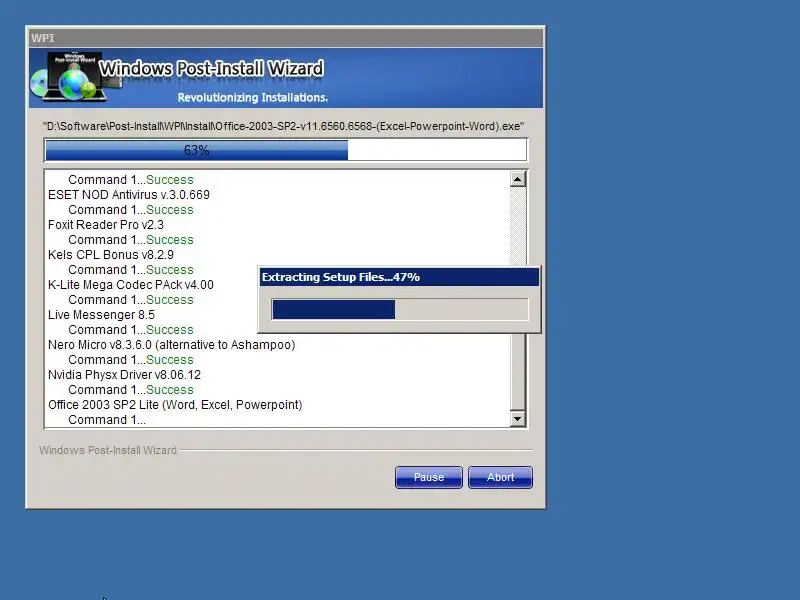800x600 pixels.
Task: Select the Nero Micro v8.3.6.0 entry
Action: pos(171,345)
